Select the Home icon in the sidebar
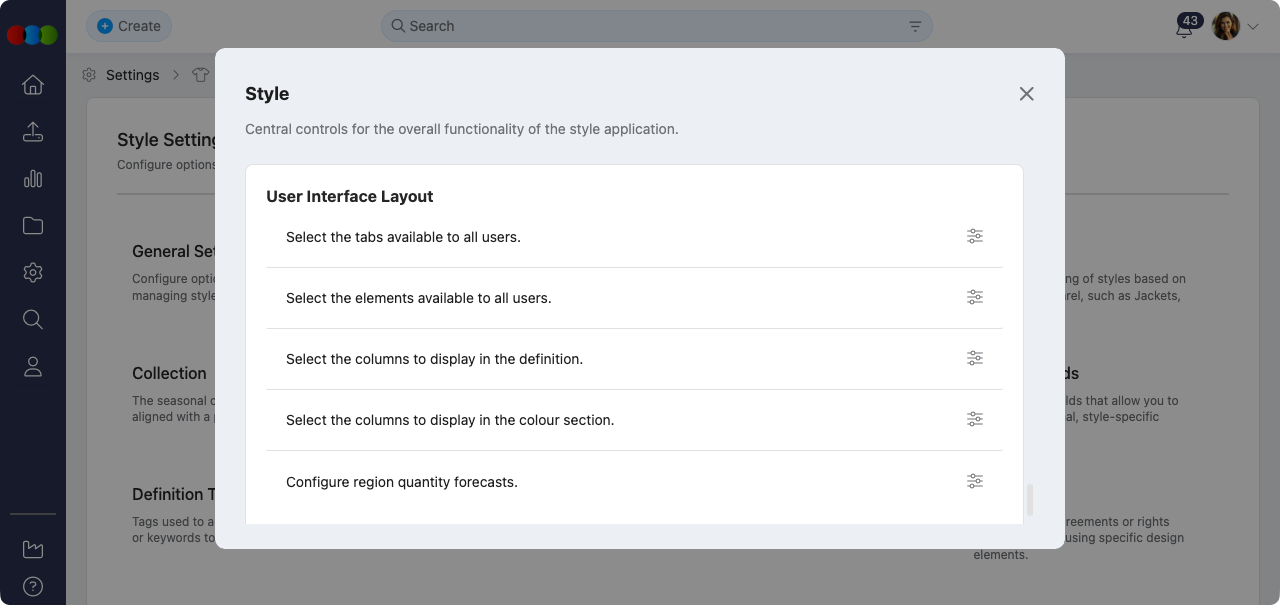 32,84
